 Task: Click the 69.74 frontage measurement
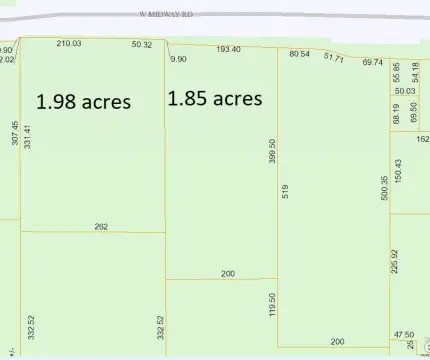click(x=373, y=62)
